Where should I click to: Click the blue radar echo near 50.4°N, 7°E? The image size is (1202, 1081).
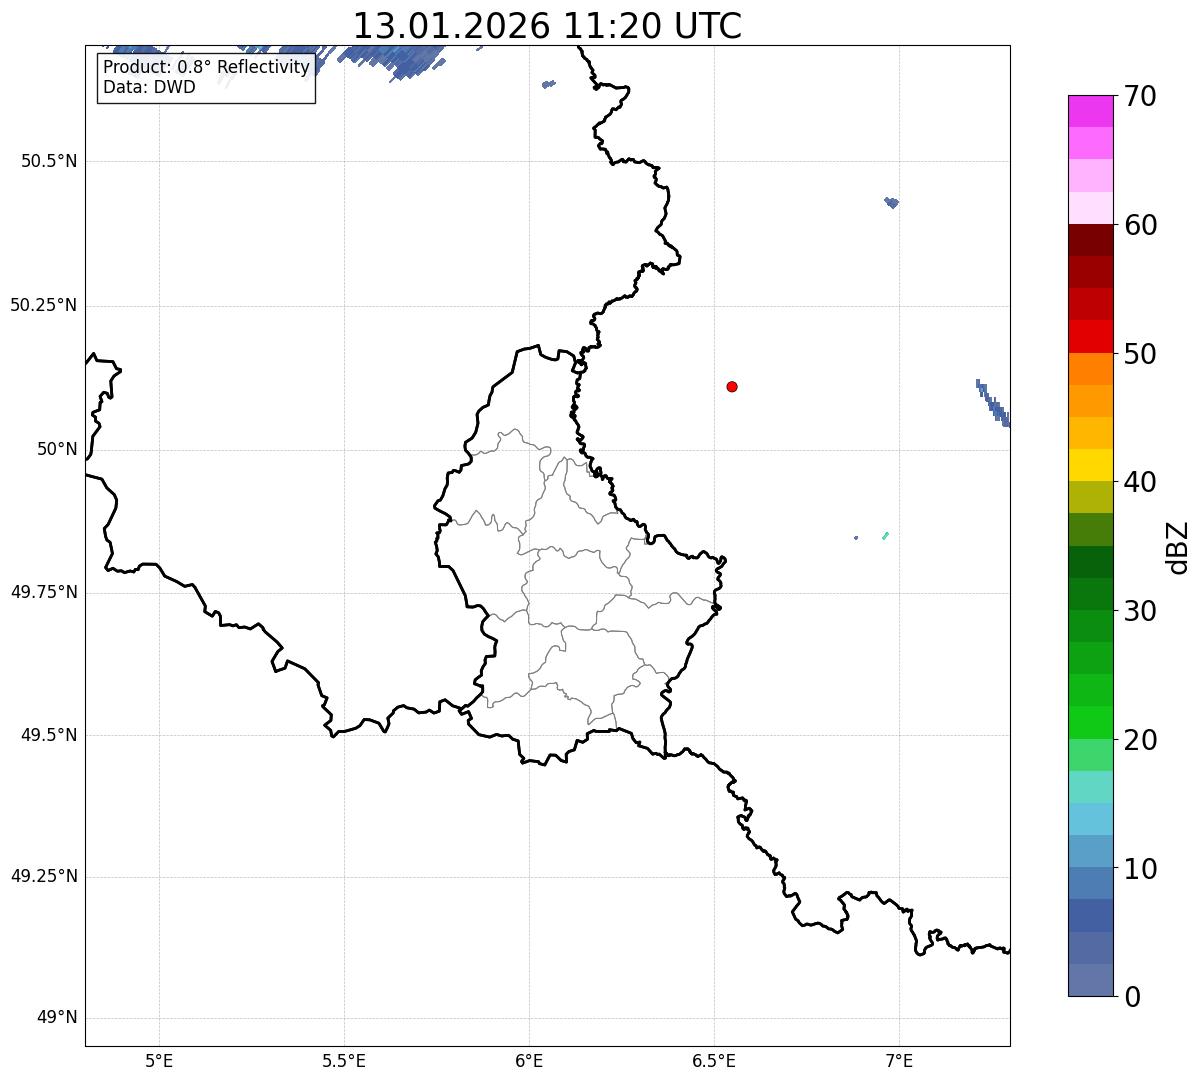[x=892, y=202]
